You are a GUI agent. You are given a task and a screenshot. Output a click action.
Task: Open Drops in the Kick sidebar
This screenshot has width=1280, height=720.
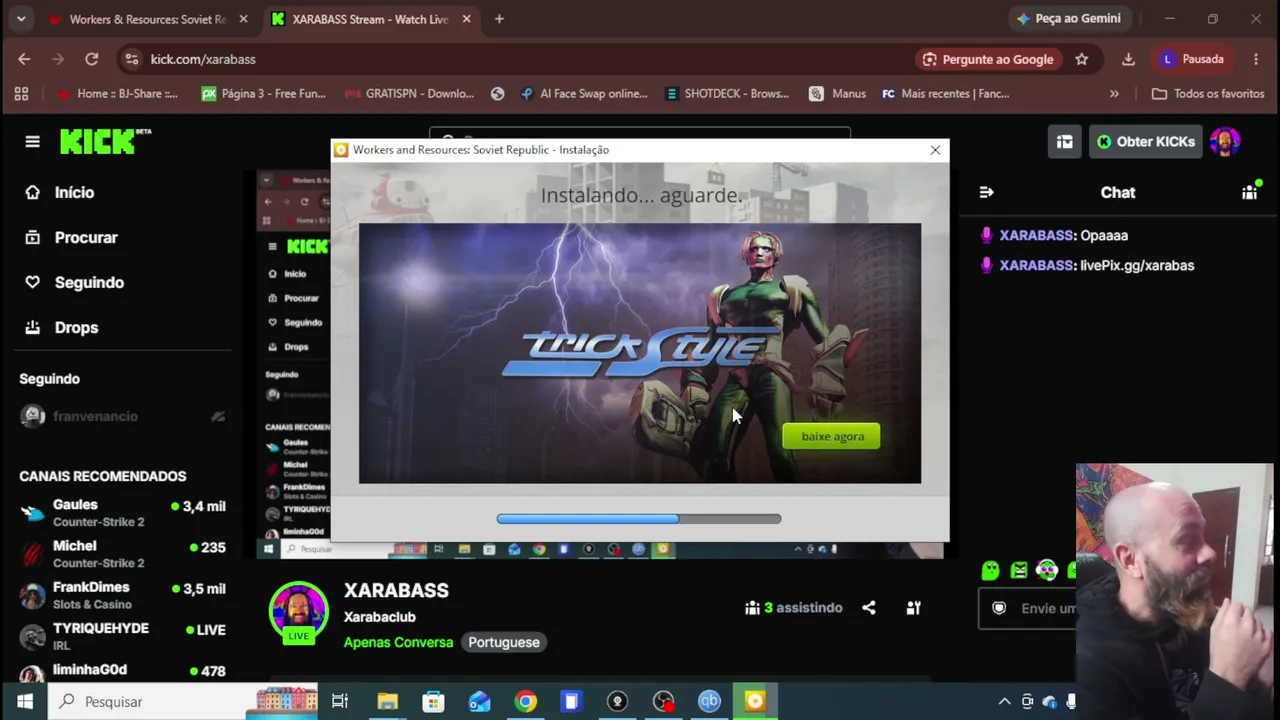click(62, 327)
